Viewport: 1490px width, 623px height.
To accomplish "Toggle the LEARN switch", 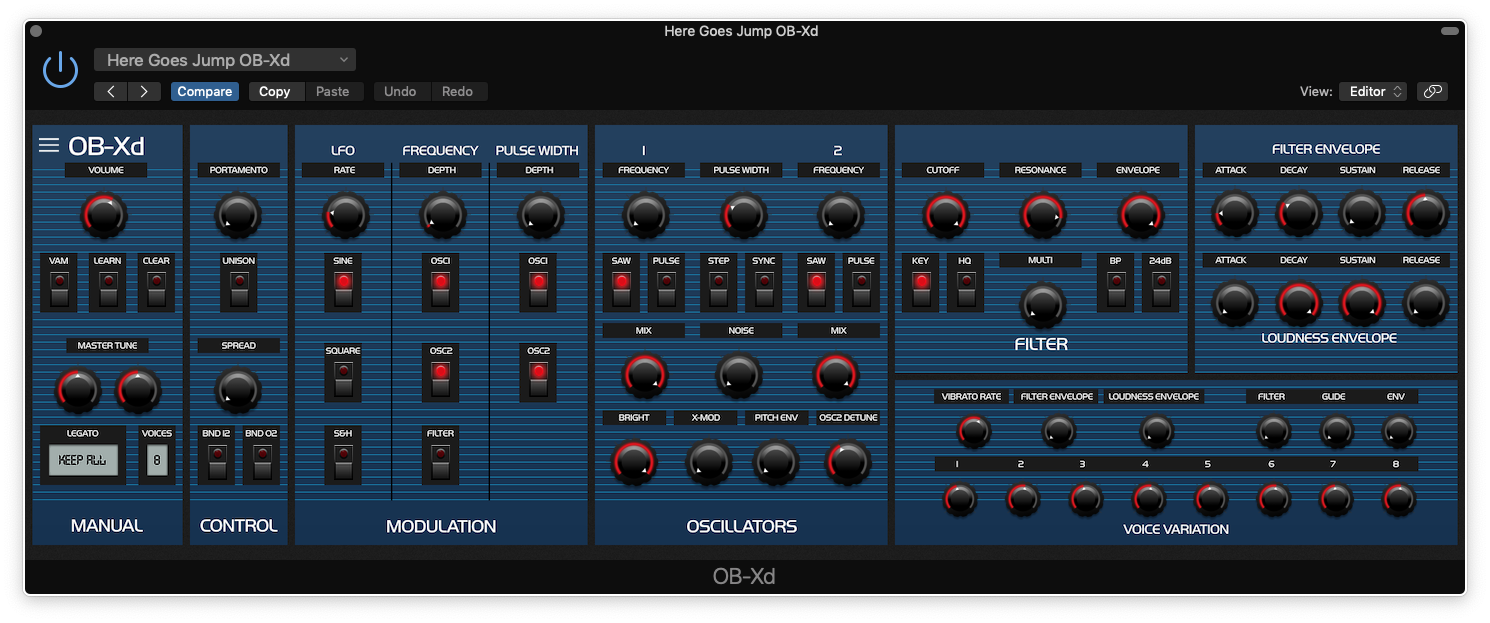I will tap(108, 289).
